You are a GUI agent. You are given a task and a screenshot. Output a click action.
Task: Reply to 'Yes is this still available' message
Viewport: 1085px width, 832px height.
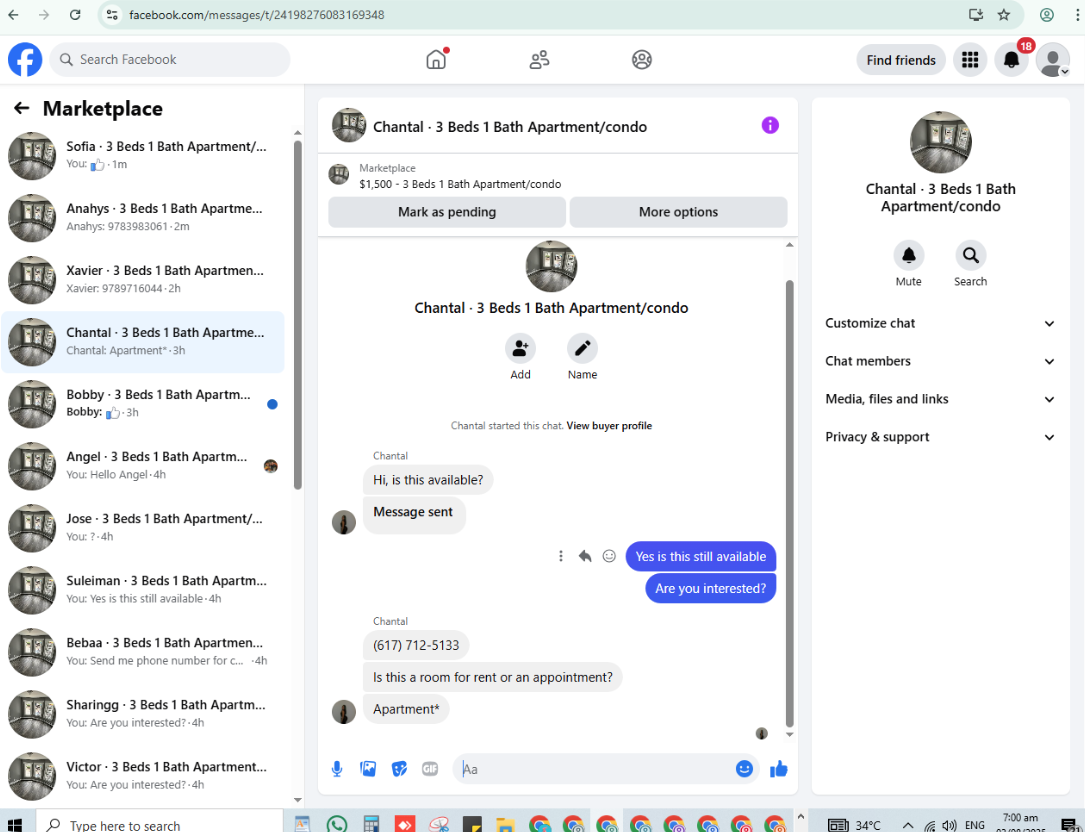coord(585,557)
